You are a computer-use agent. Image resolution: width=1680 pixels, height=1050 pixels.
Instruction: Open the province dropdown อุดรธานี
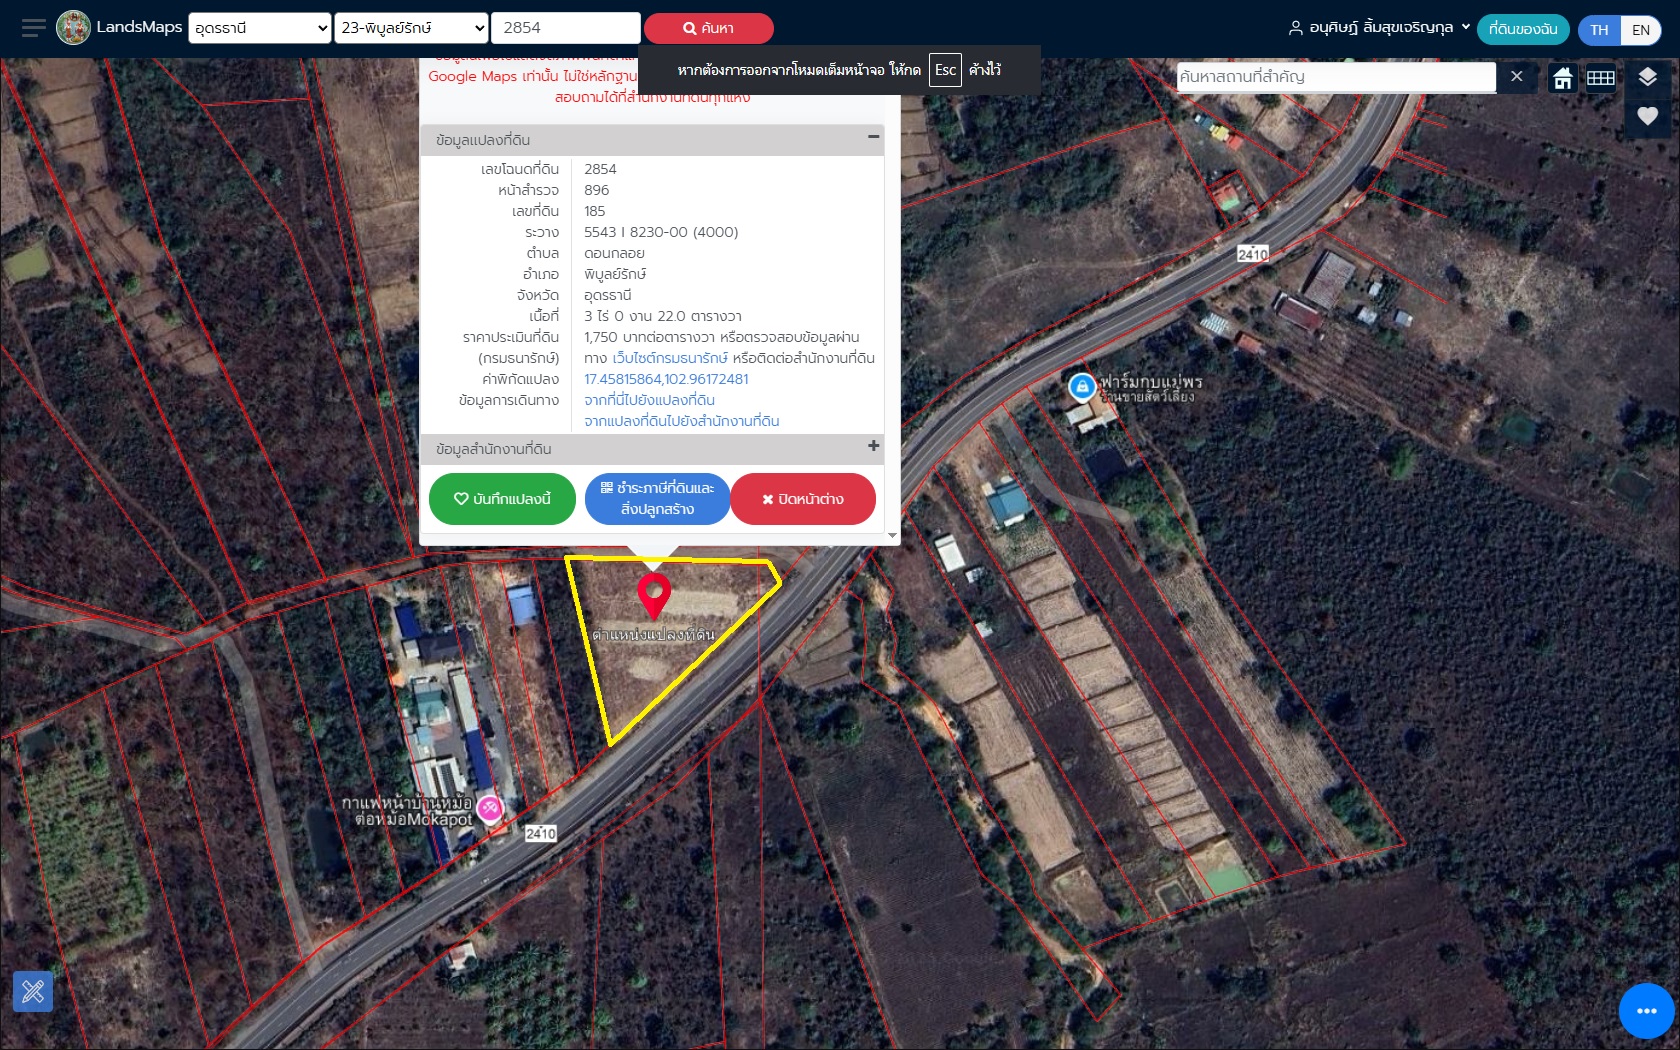tap(260, 28)
